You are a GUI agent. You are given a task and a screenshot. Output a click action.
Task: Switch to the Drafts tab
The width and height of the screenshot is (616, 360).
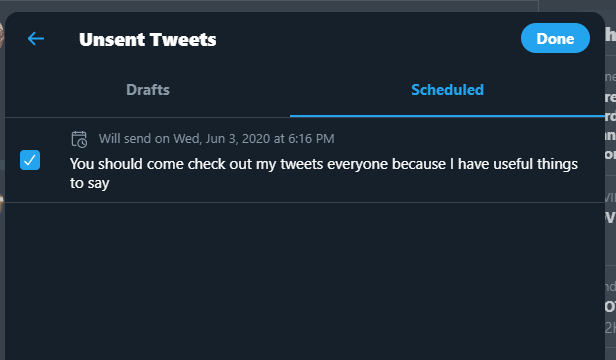148,90
